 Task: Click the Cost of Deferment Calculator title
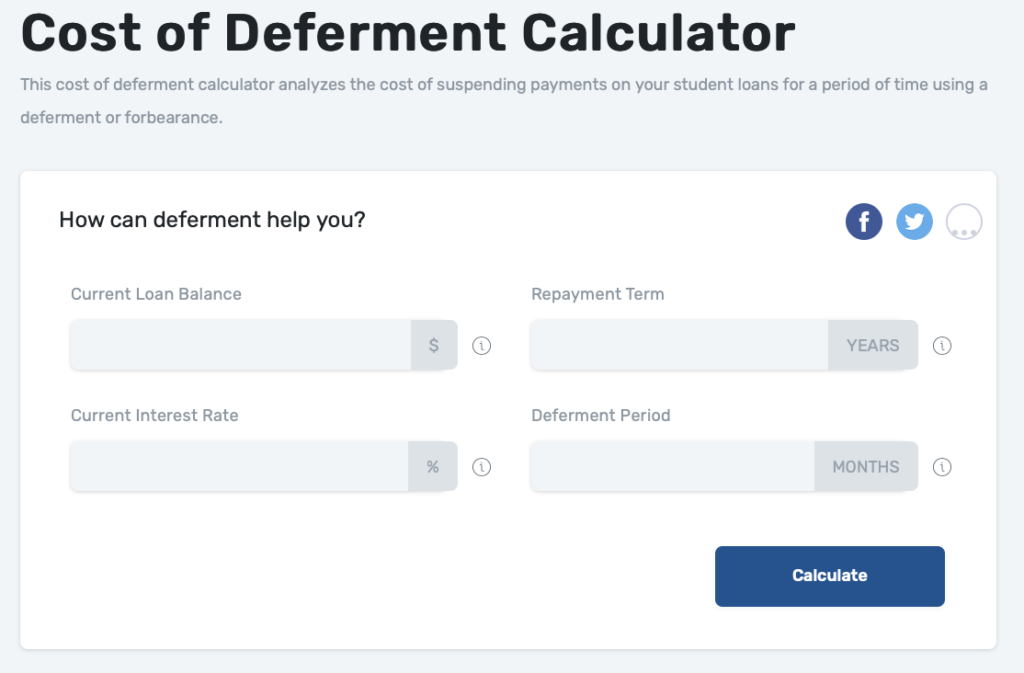[x=408, y=33]
